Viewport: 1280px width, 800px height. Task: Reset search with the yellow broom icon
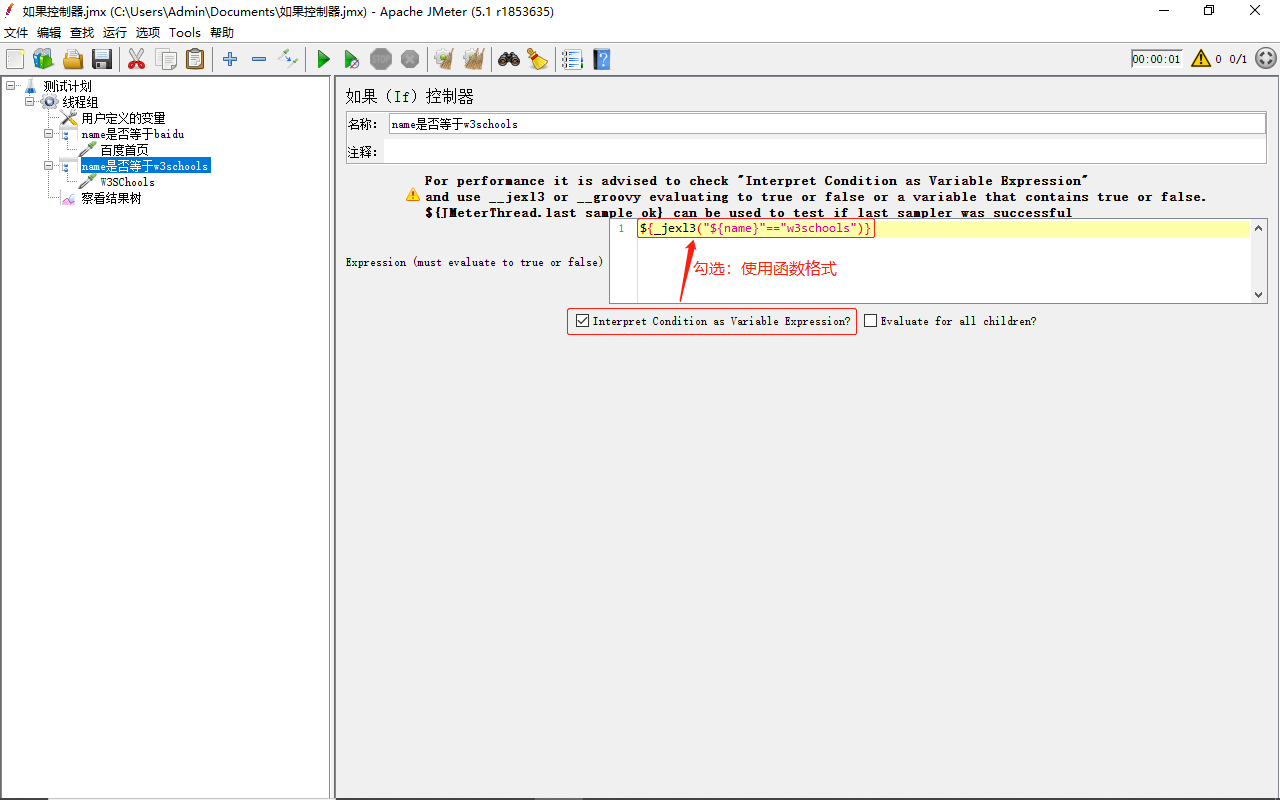tap(538, 59)
